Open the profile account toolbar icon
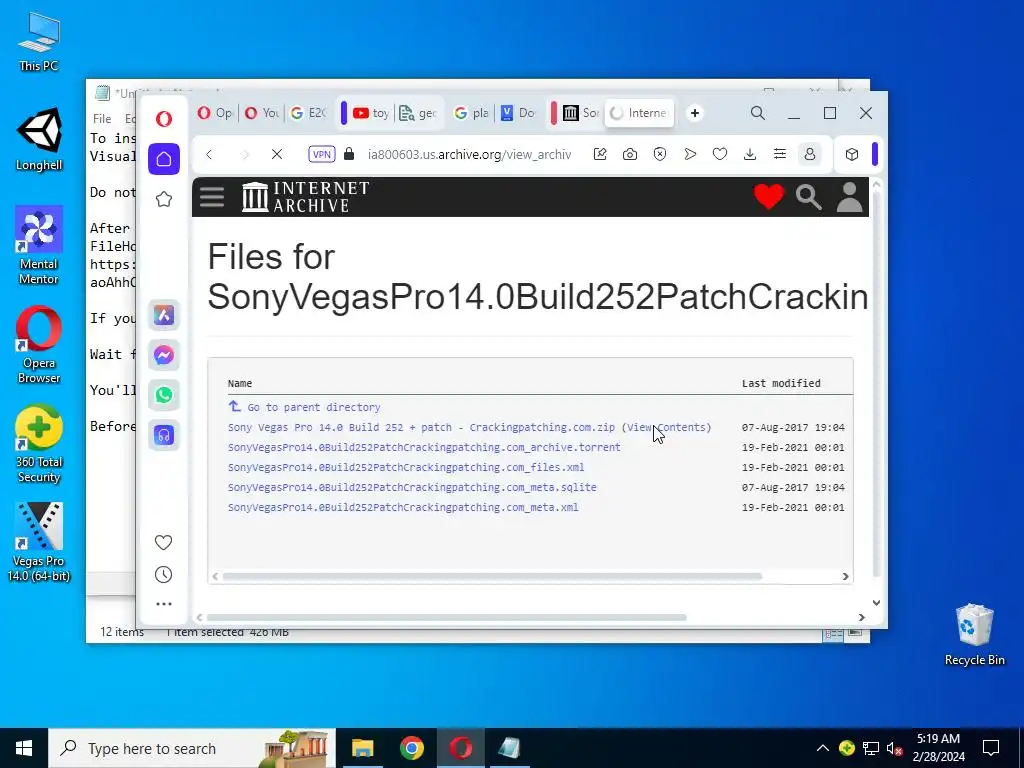The height and width of the screenshot is (768, 1024). click(x=810, y=154)
